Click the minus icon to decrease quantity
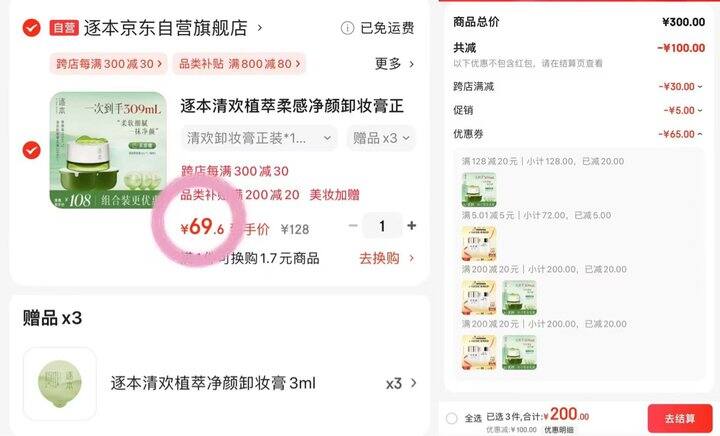 (353, 225)
